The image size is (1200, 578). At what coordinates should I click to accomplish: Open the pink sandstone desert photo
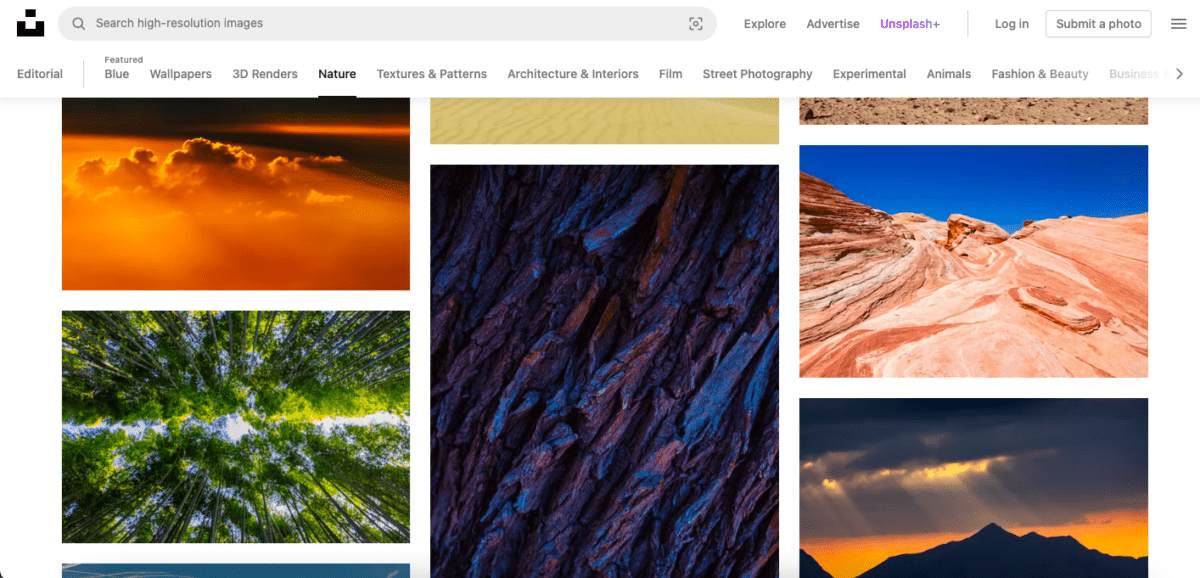(973, 261)
